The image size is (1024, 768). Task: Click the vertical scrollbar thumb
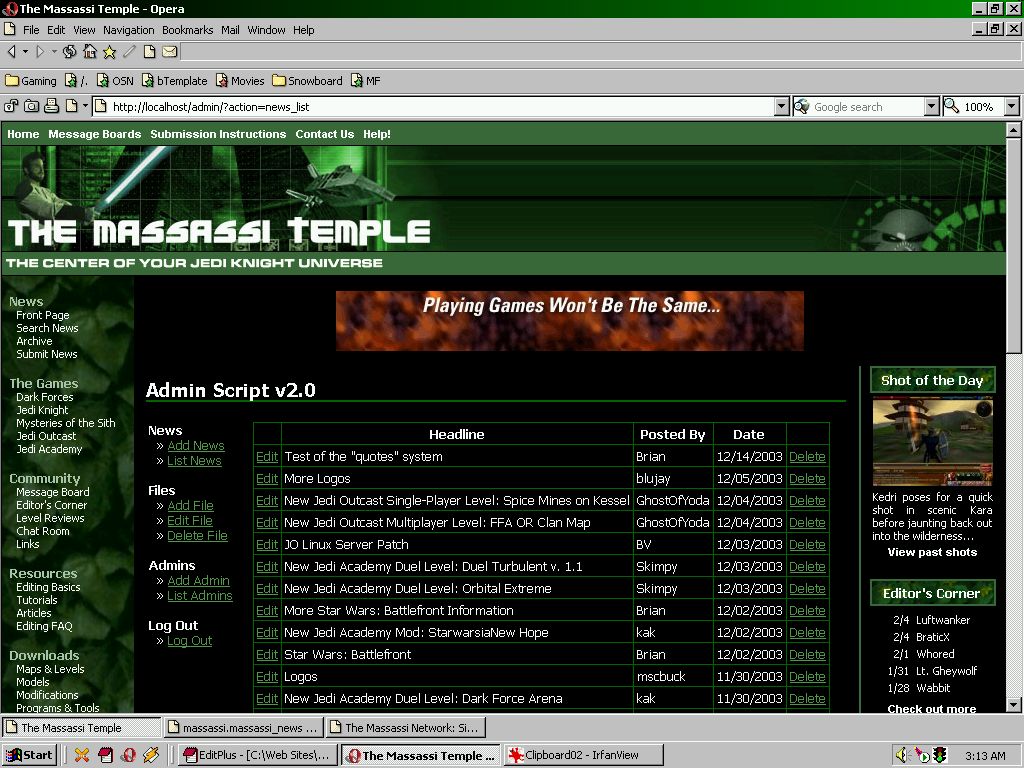pos(1013,246)
